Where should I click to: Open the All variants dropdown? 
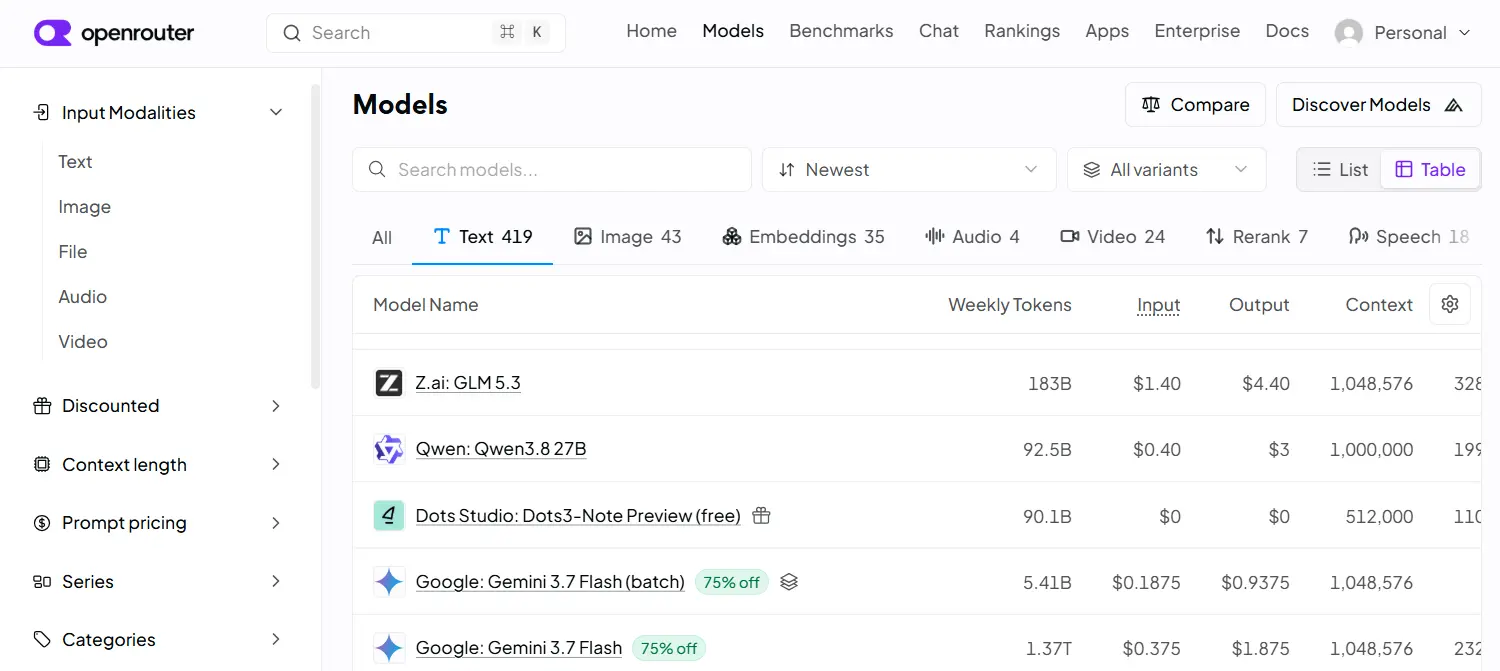point(1167,169)
